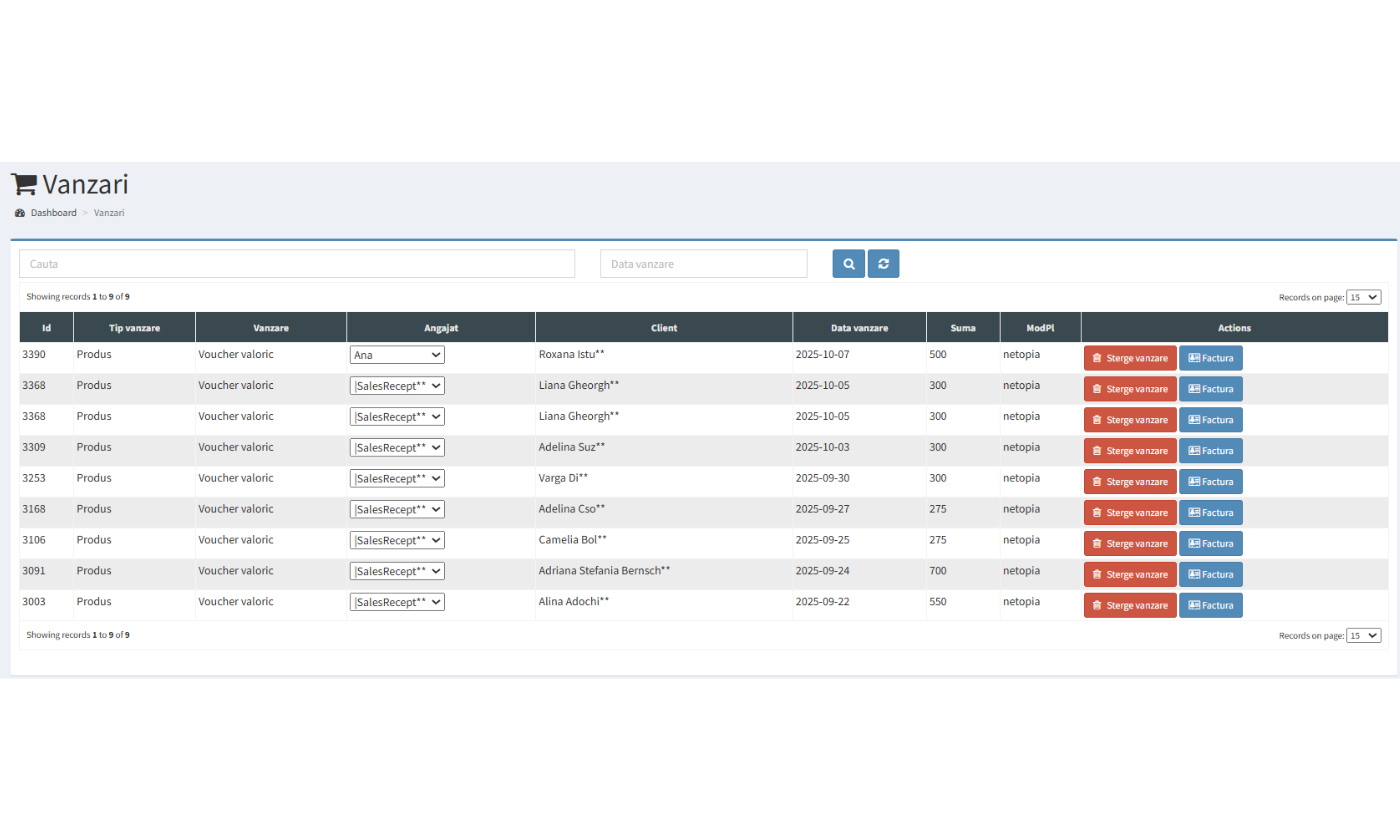Click the magnifier search button
Viewport: 1400px width, 840px height.
coord(848,264)
